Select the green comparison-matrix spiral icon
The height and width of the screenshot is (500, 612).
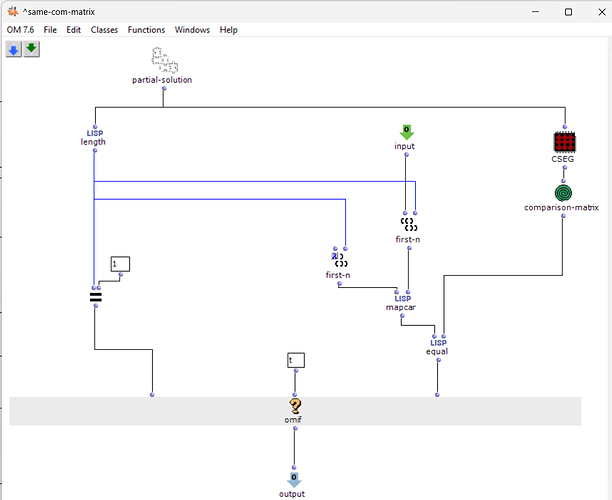[x=563, y=193]
